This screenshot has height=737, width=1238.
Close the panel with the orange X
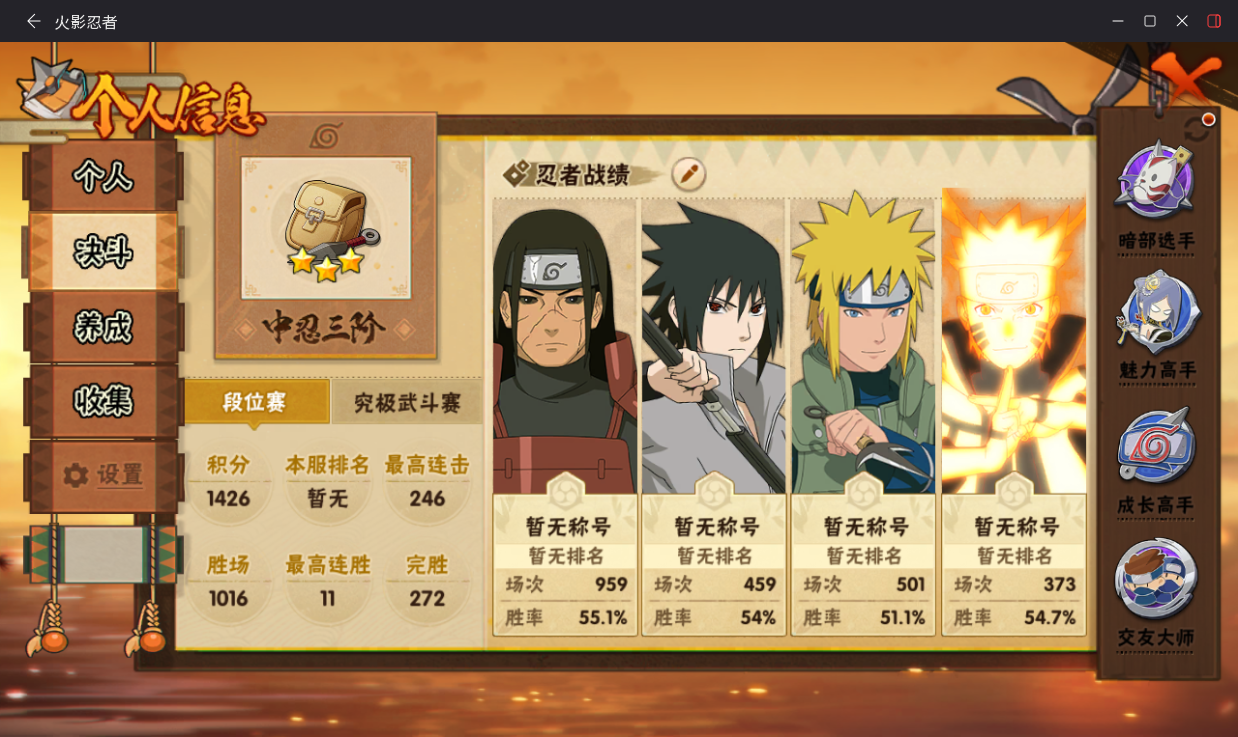(1186, 79)
